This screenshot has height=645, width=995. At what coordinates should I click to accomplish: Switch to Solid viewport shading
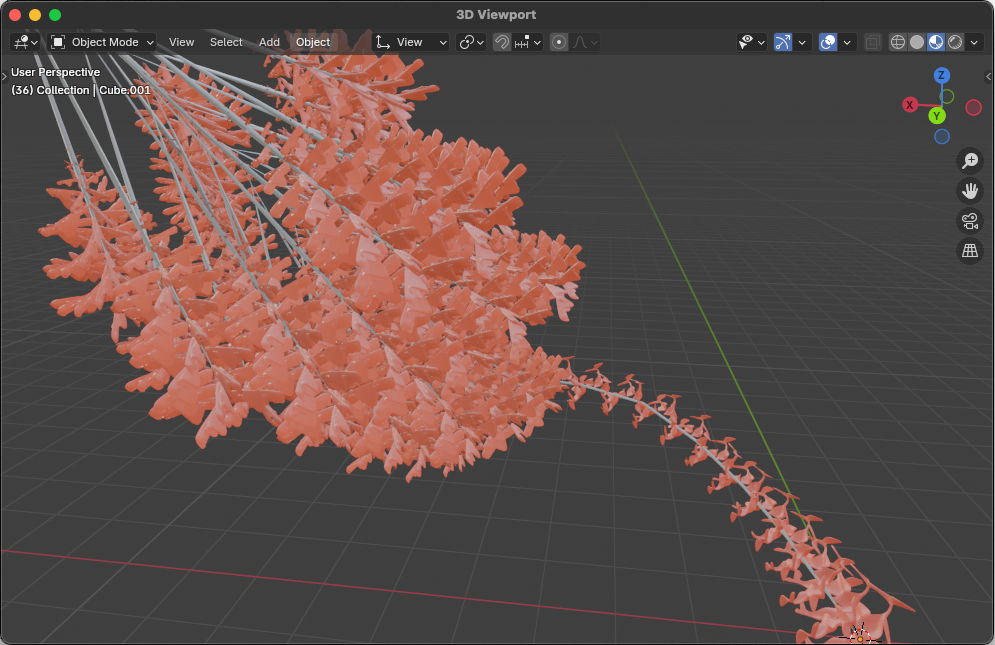[916, 42]
